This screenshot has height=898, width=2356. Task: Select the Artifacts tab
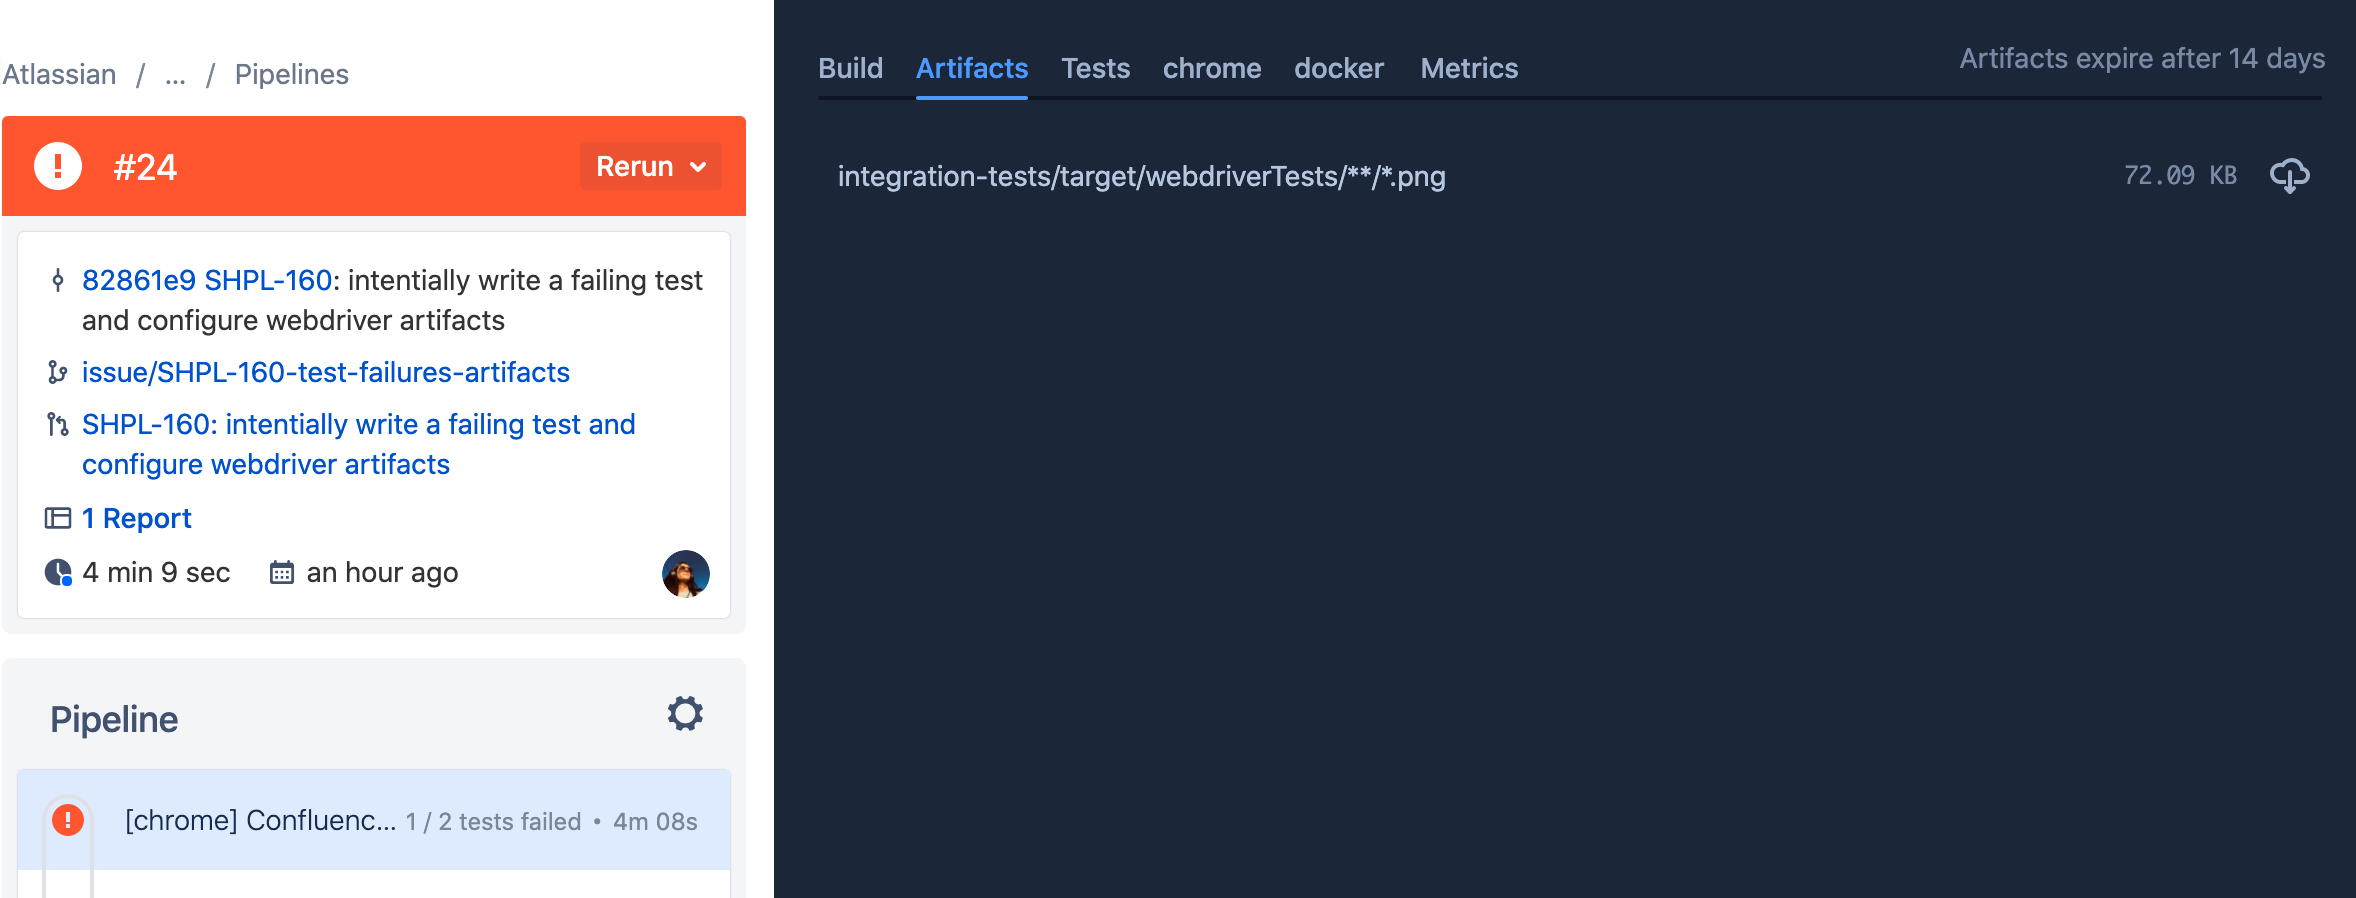click(972, 68)
